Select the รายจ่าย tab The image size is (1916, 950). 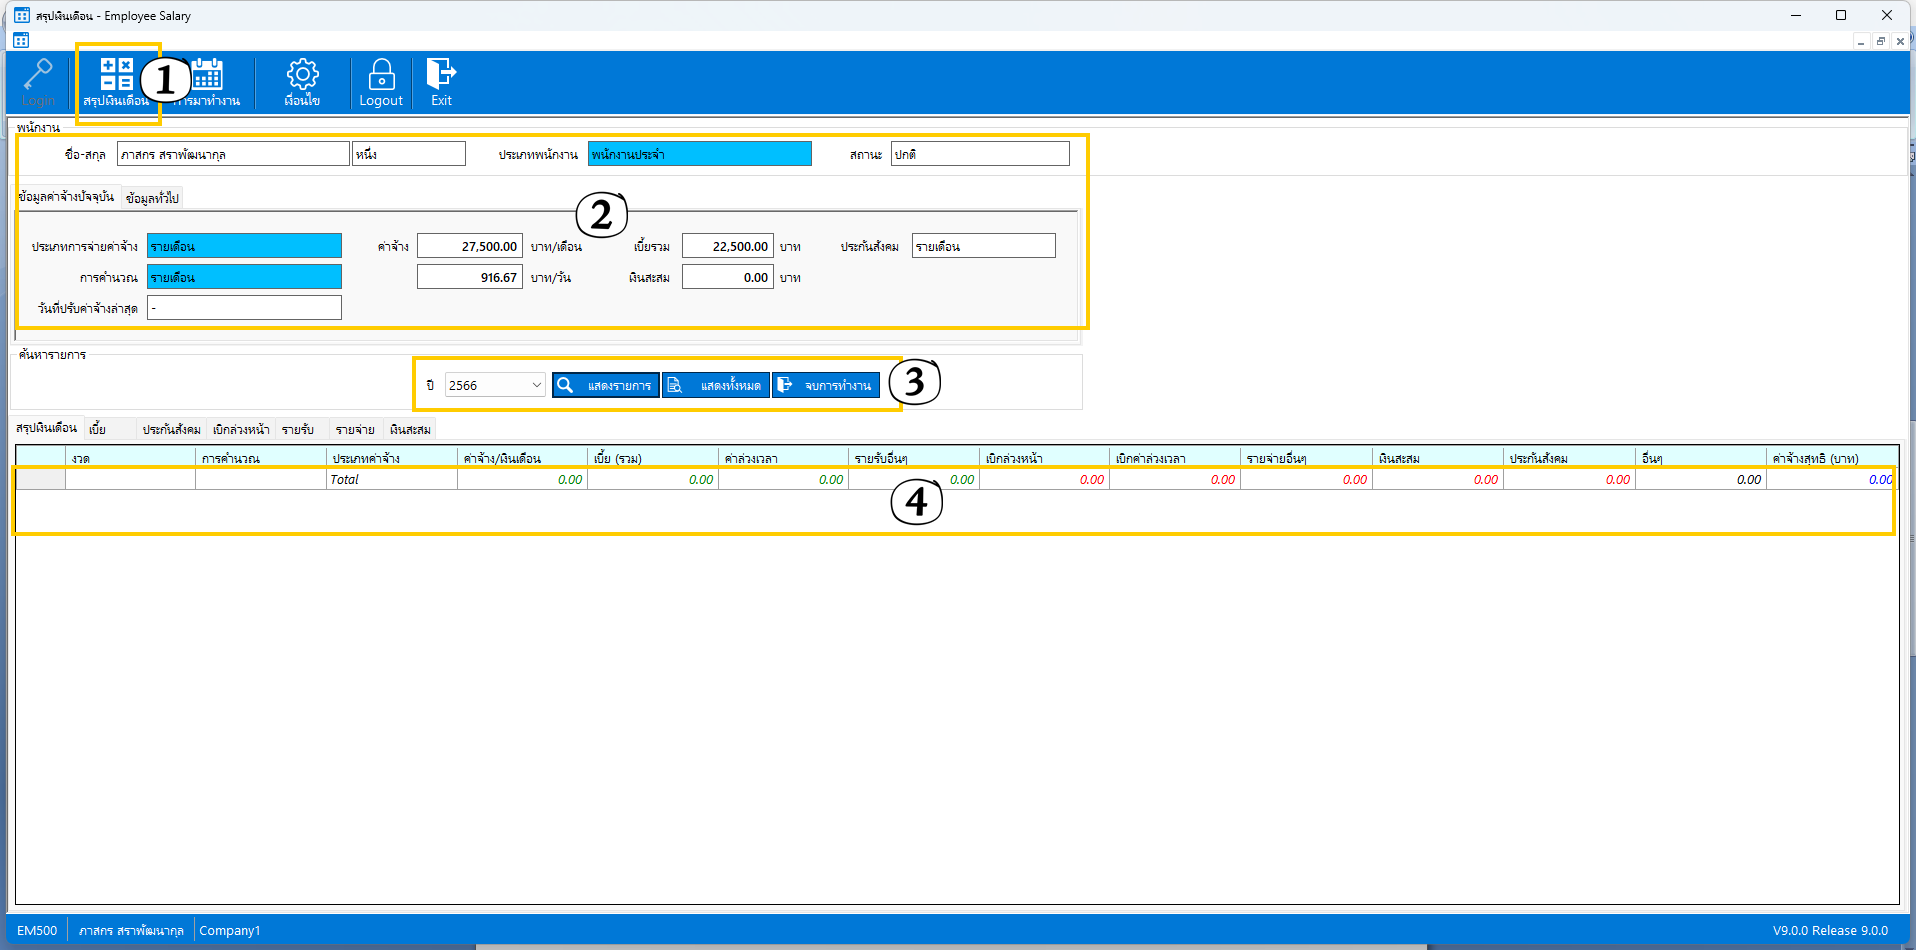coord(355,429)
